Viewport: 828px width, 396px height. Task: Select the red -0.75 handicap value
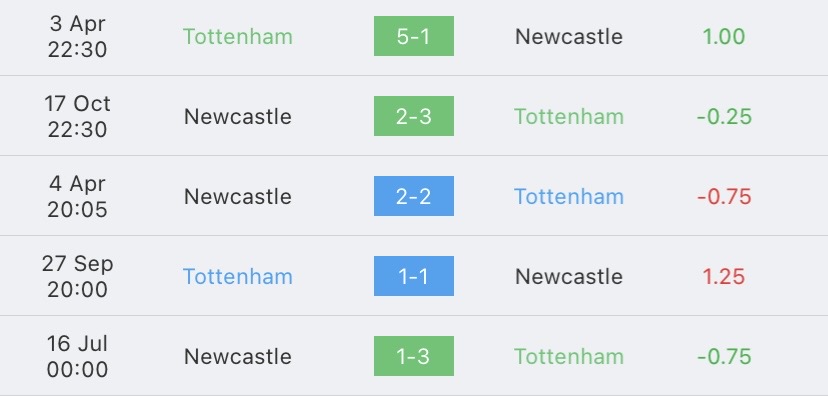click(724, 196)
